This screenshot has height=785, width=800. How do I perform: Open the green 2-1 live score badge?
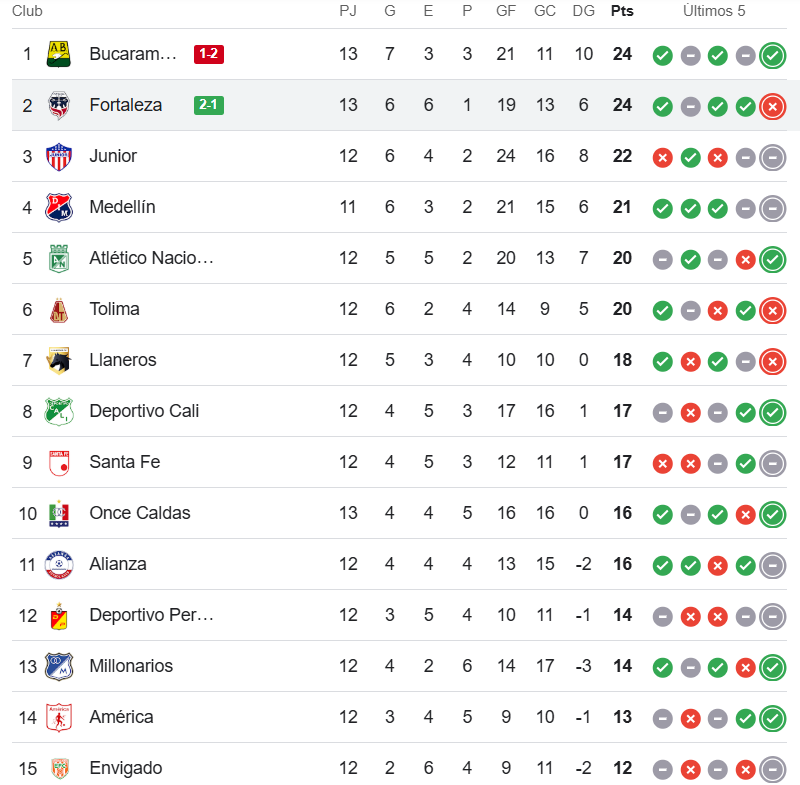point(209,105)
